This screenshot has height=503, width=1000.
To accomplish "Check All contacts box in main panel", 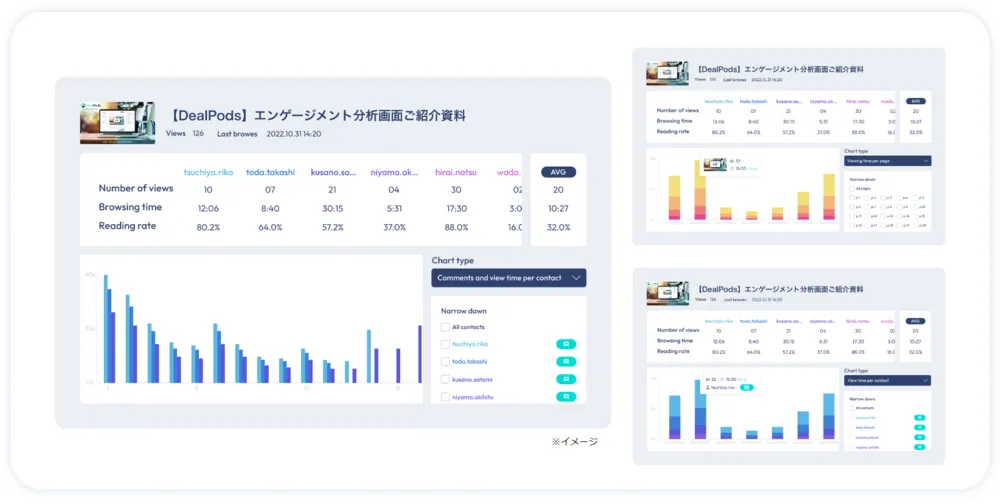I will pos(445,327).
